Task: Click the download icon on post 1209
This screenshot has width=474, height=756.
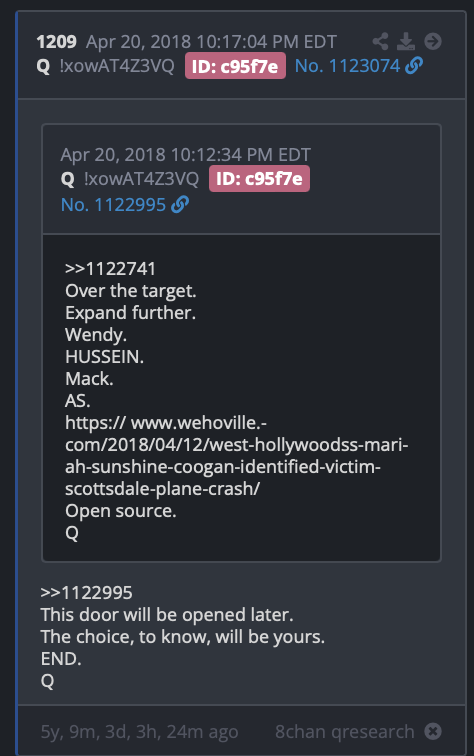Action: coord(406,41)
